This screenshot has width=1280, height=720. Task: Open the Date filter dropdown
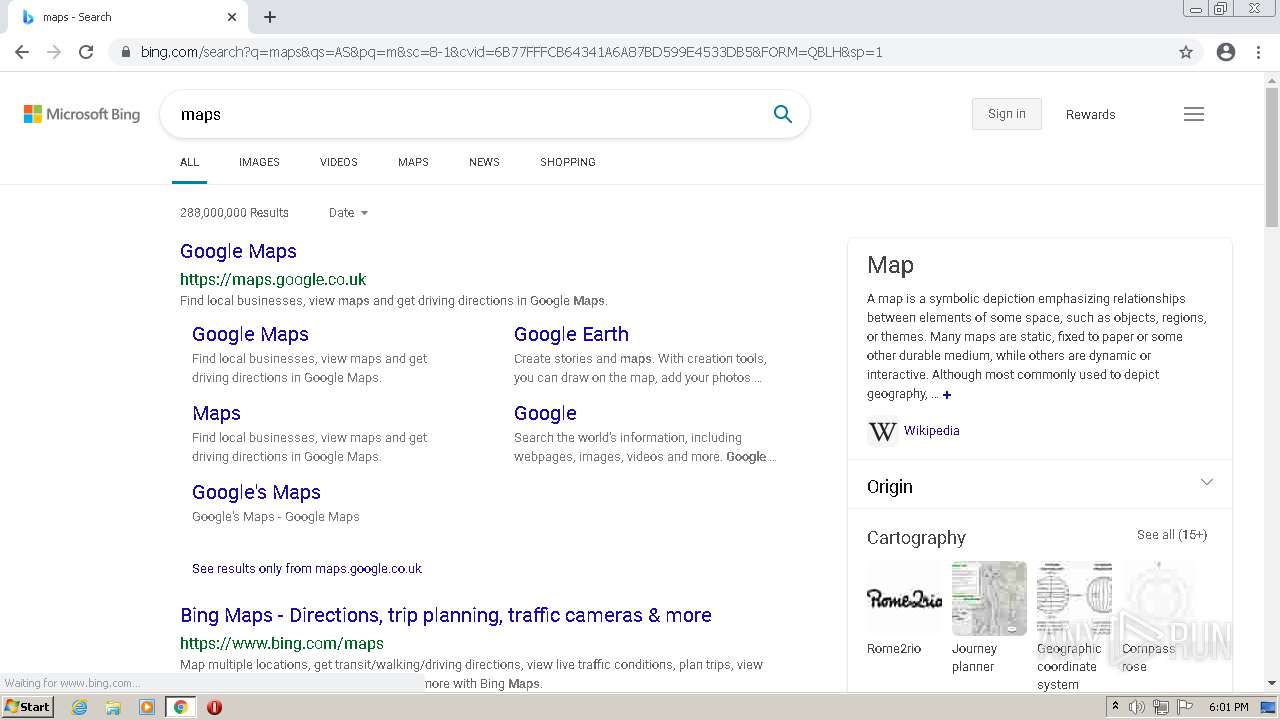348,213
